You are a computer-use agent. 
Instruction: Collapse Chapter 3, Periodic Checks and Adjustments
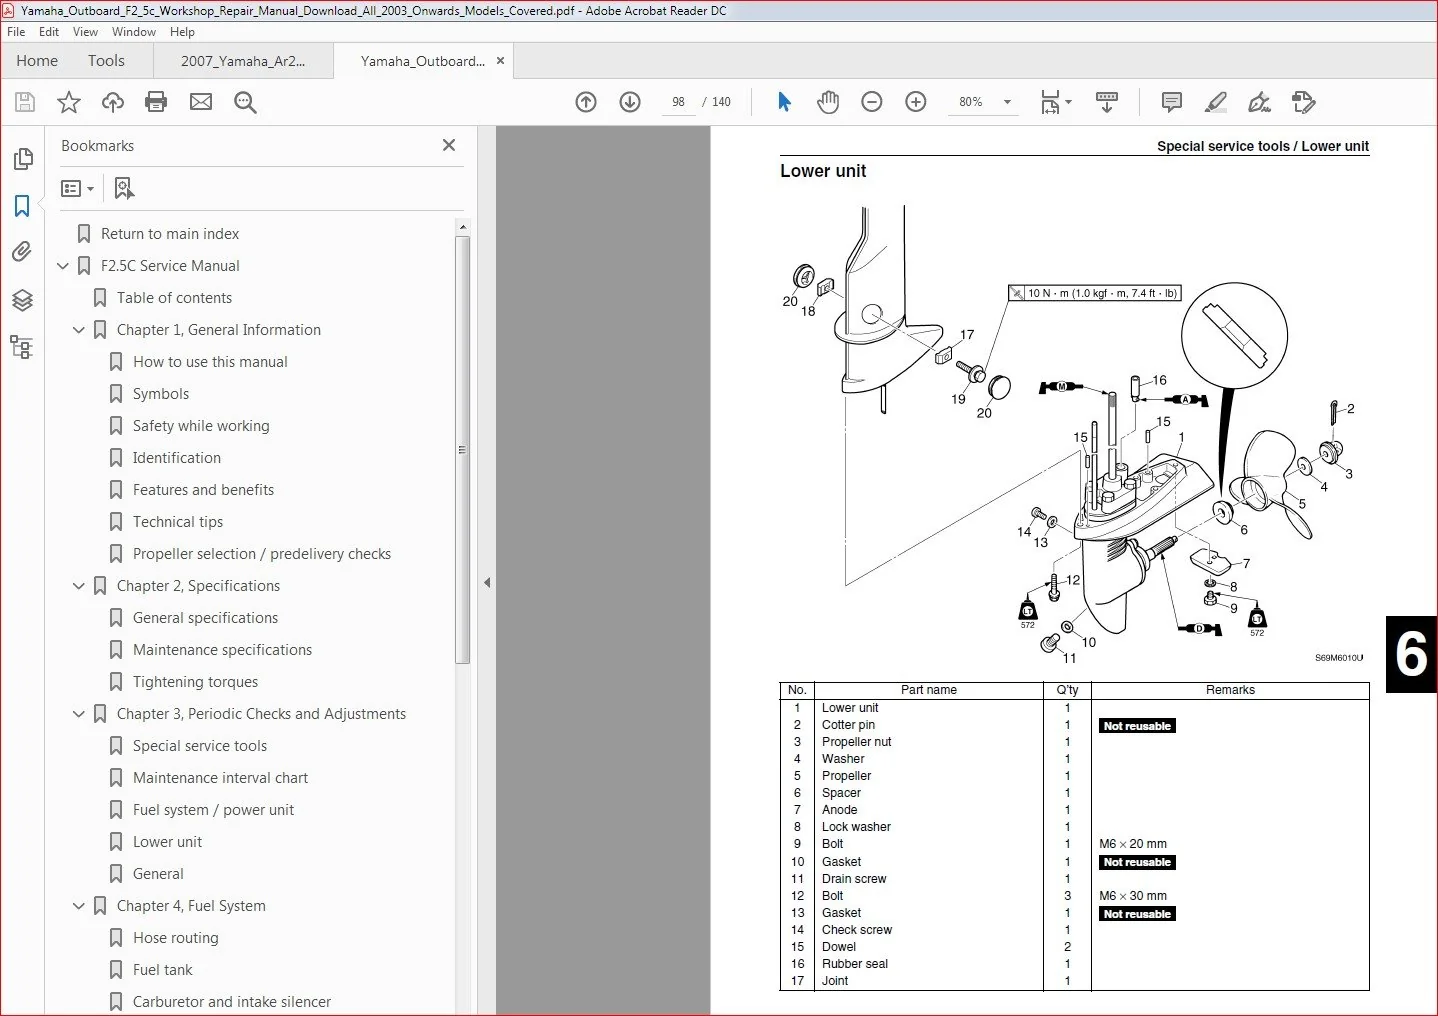pos(79,714)
